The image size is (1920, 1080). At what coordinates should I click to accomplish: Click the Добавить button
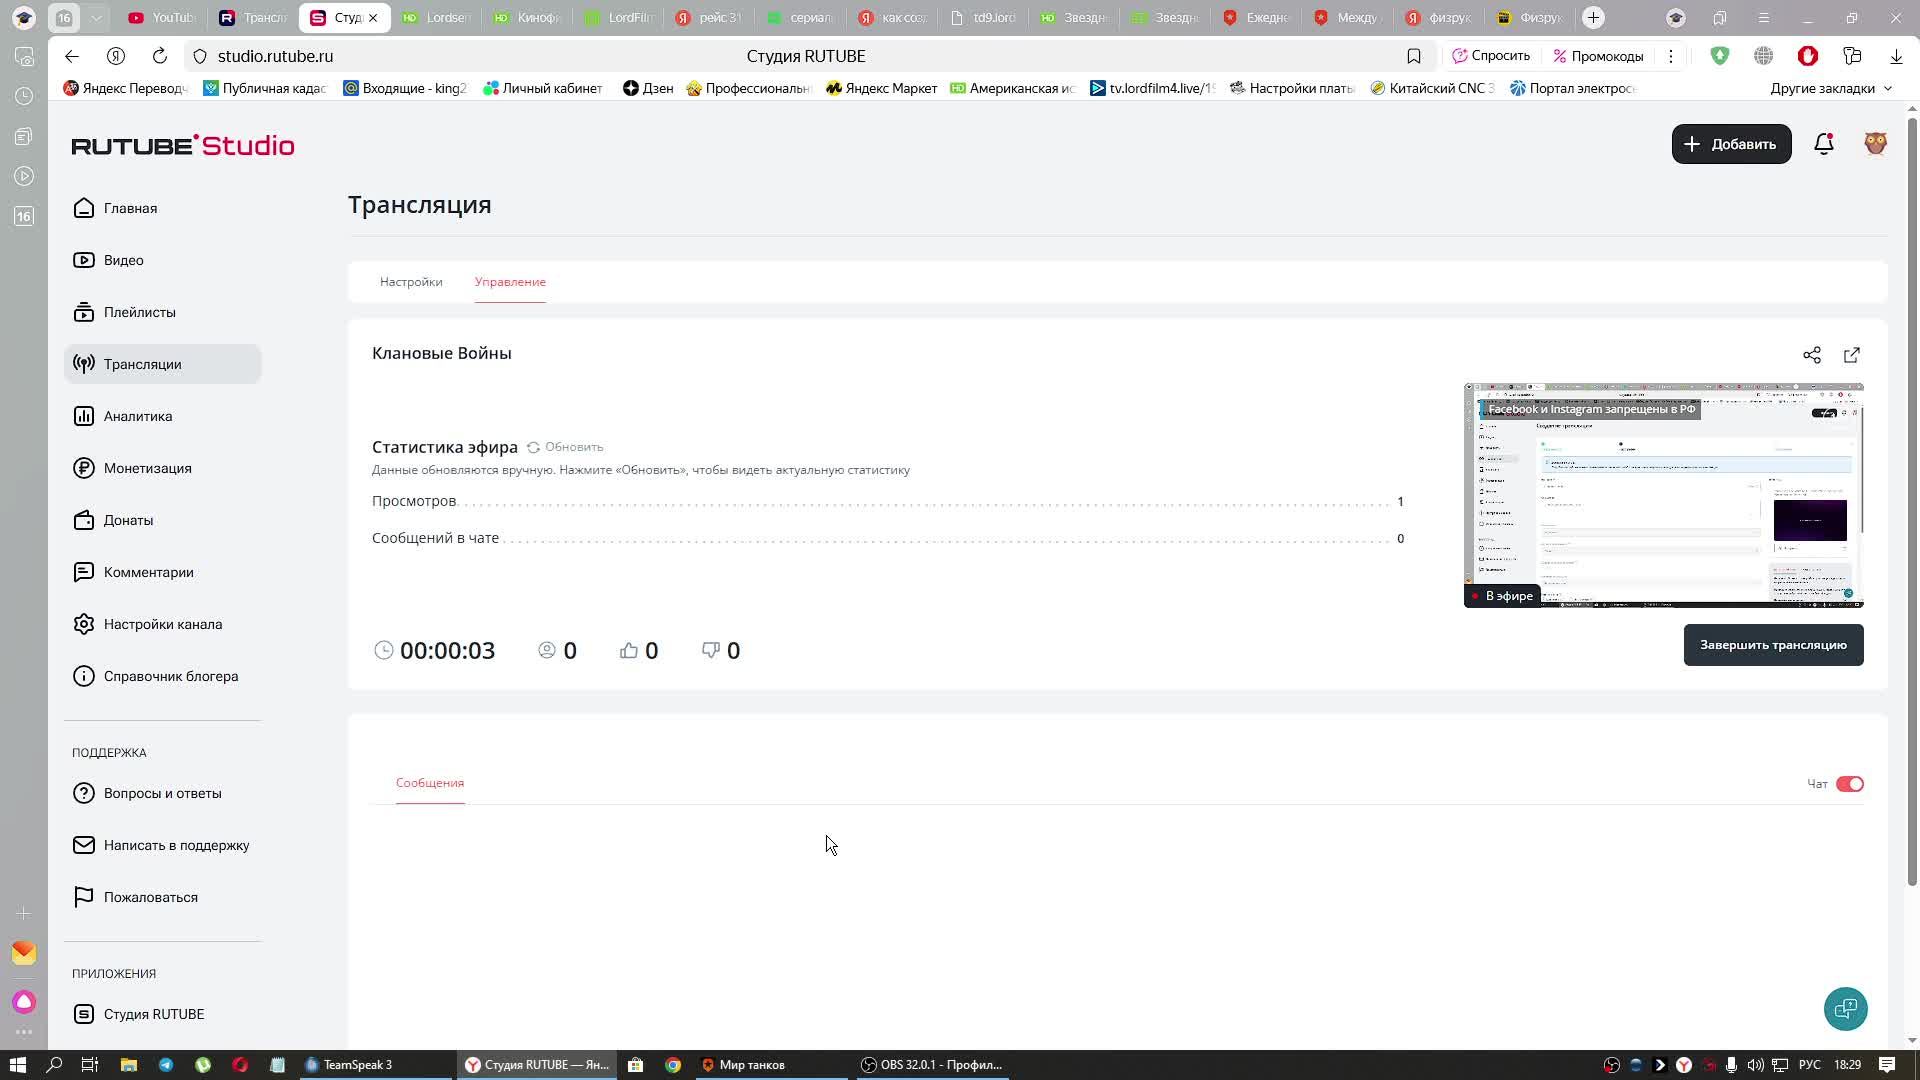point(1731,144)
